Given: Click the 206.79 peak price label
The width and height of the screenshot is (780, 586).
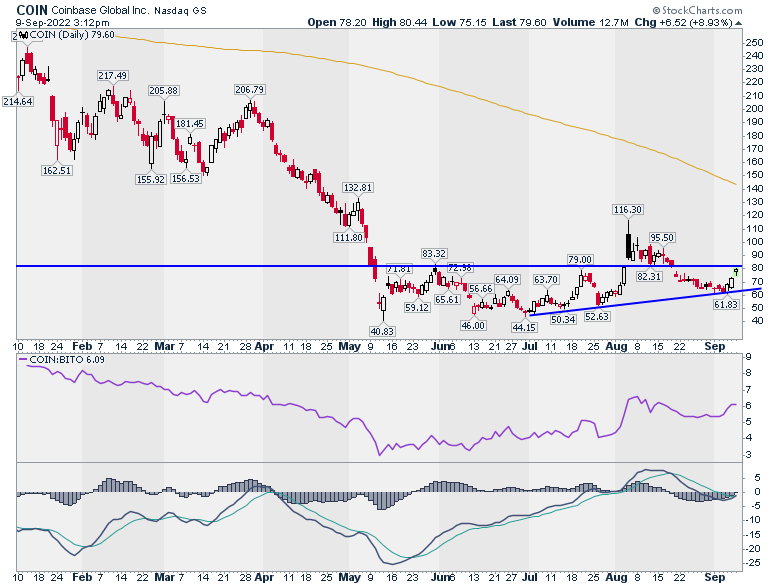Looking at the screenshot, I should (x=250, y=90).
